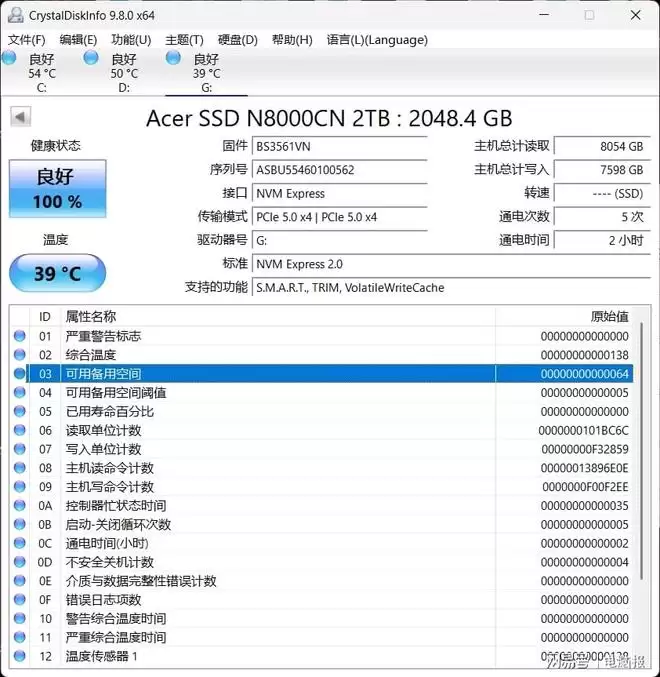Screen dimensions: 660x677
Task: Select drive G: status orb at 39 °C
Action: point(173,59)
